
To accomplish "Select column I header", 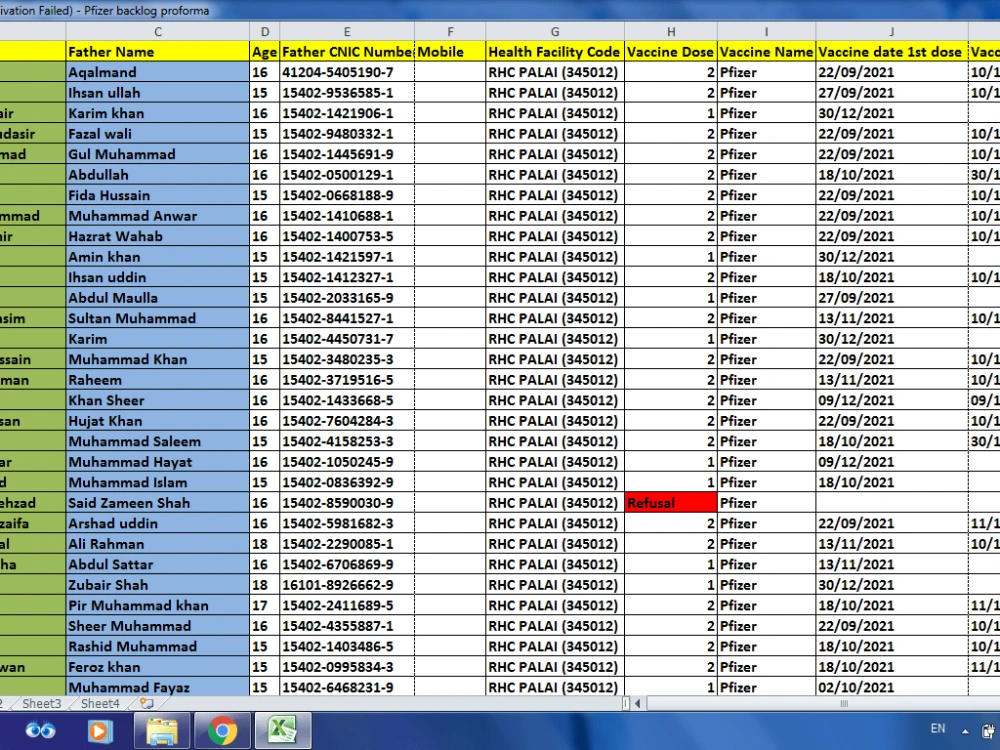I will [x=767, y=31].
